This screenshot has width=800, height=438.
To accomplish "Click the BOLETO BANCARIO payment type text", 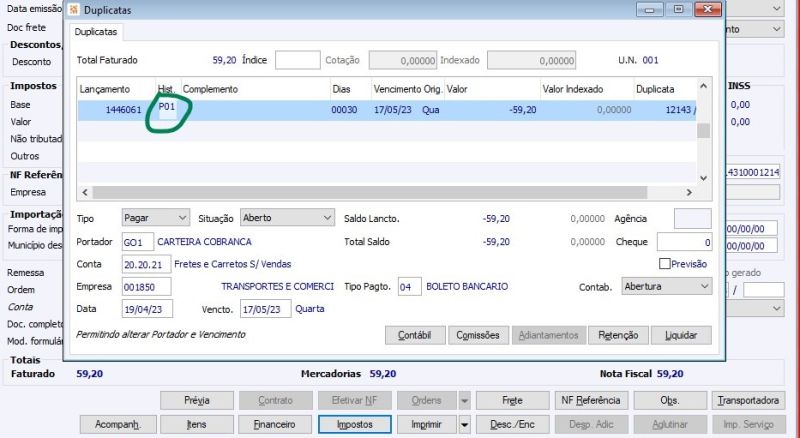I will pos(467,286).
